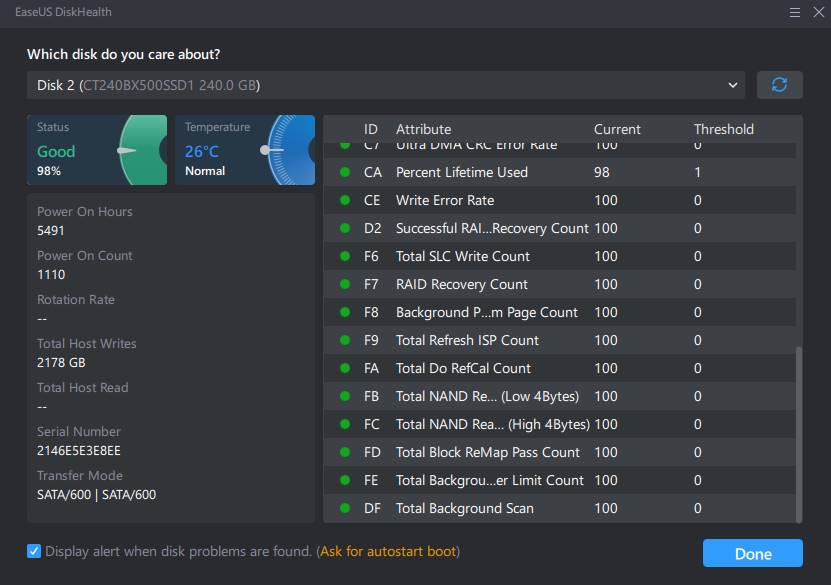The height and width of the screenshot is (585, 831).
Task: Click the Temperature 26°C gauge card
Action: pyautogui.click(x=245, y=150)
